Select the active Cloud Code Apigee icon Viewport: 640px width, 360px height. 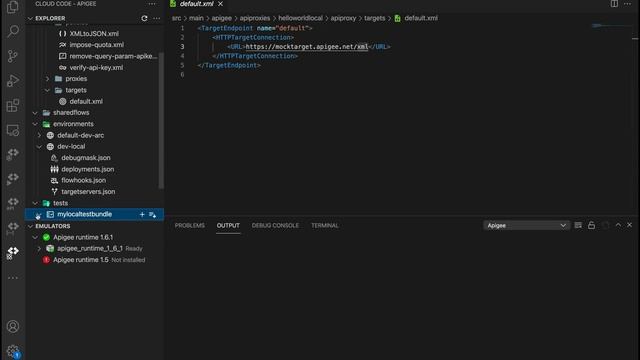[x=13, y=252]
